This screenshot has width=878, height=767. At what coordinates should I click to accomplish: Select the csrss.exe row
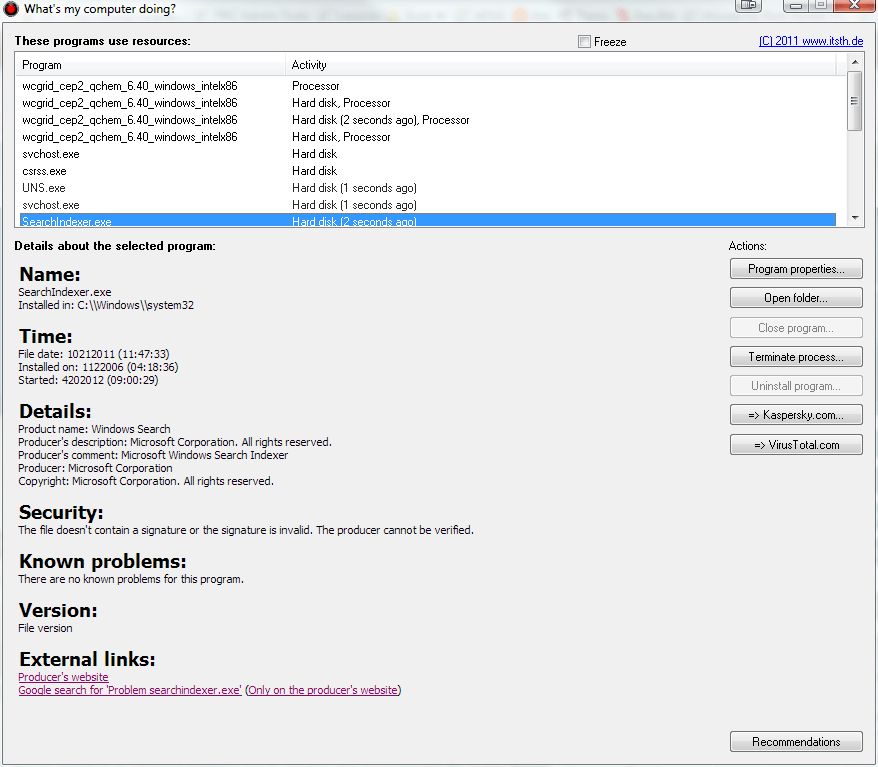tap(44, 171)
